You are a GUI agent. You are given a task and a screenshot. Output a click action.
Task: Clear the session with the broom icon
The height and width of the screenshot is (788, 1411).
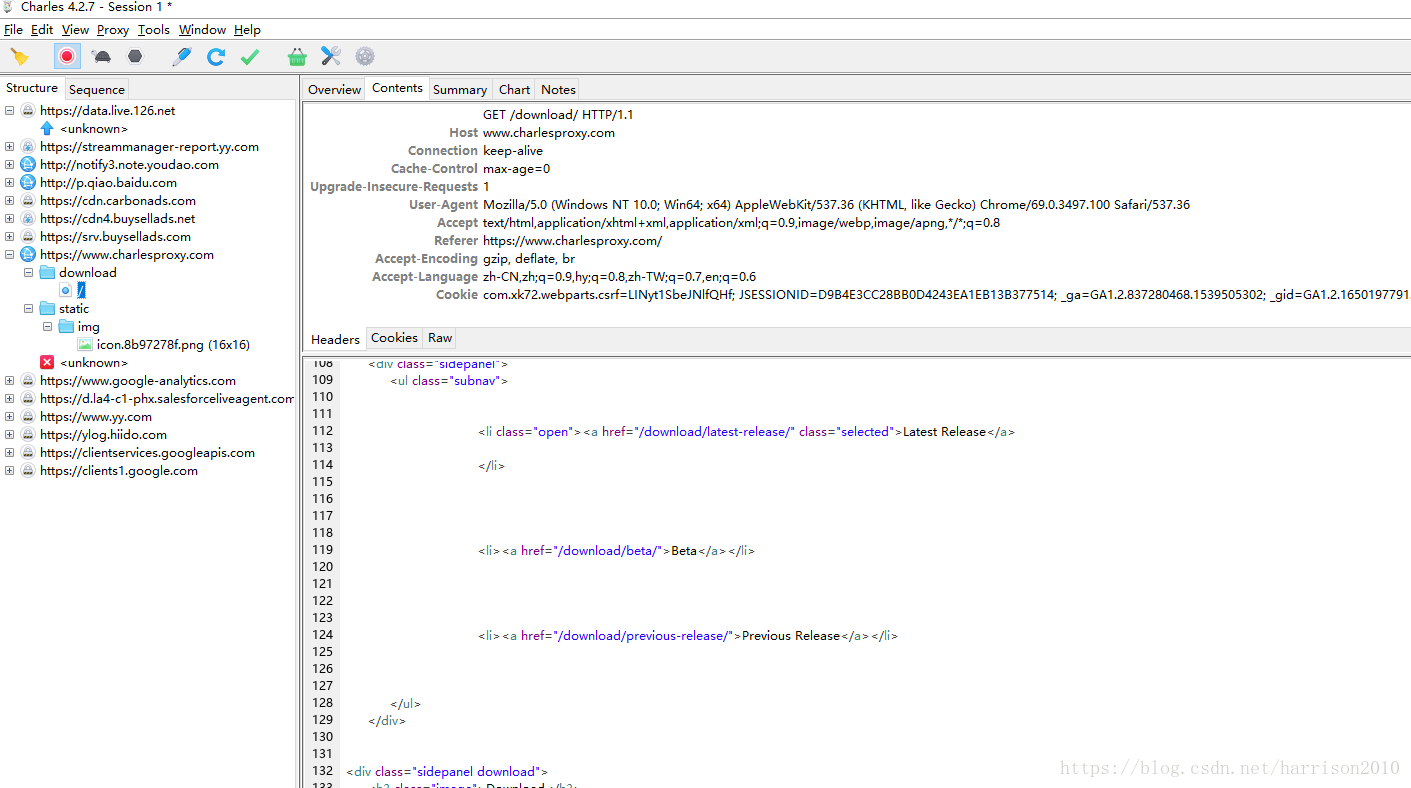(20, 57)
